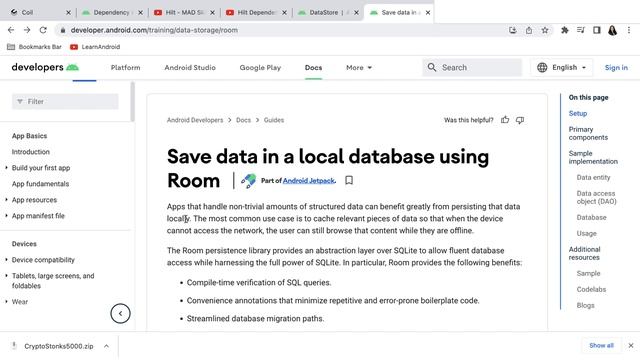Click the site lock icon in address bar
640x360 pixels.
(62, 30)
